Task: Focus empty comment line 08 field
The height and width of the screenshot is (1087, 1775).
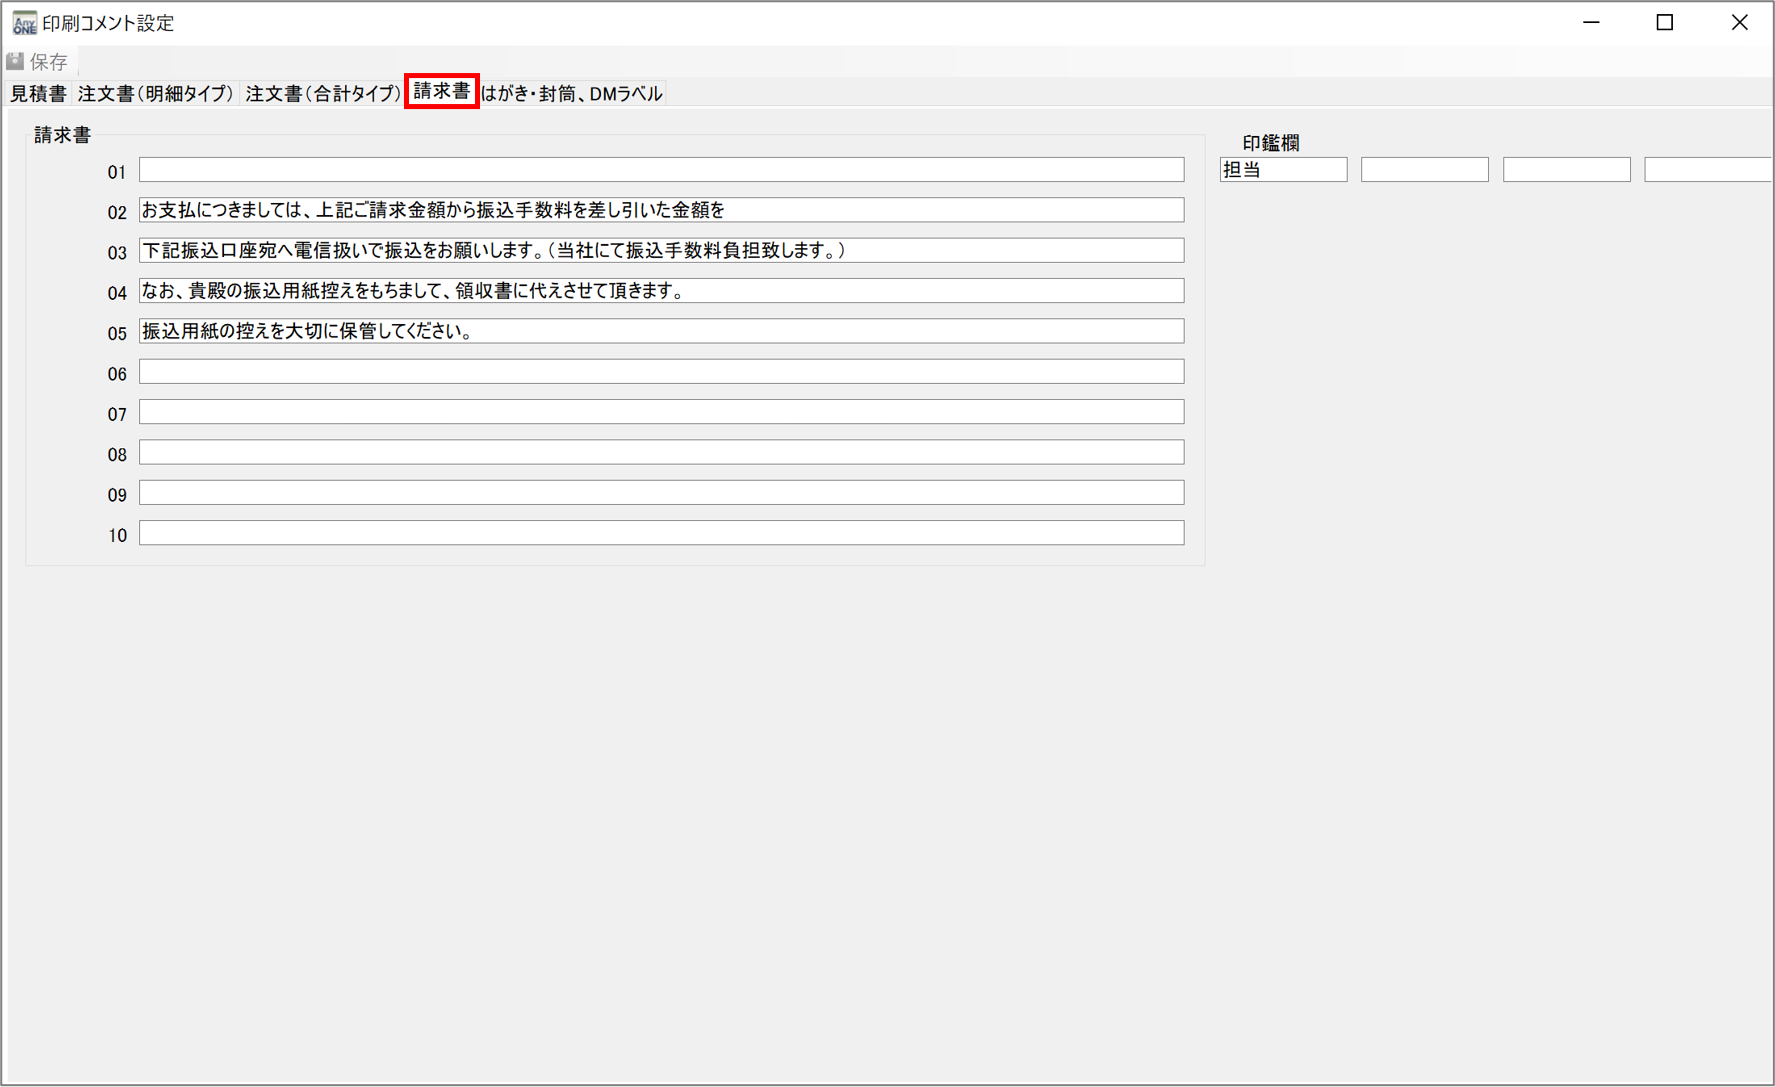Action: [x=661, y=453]
